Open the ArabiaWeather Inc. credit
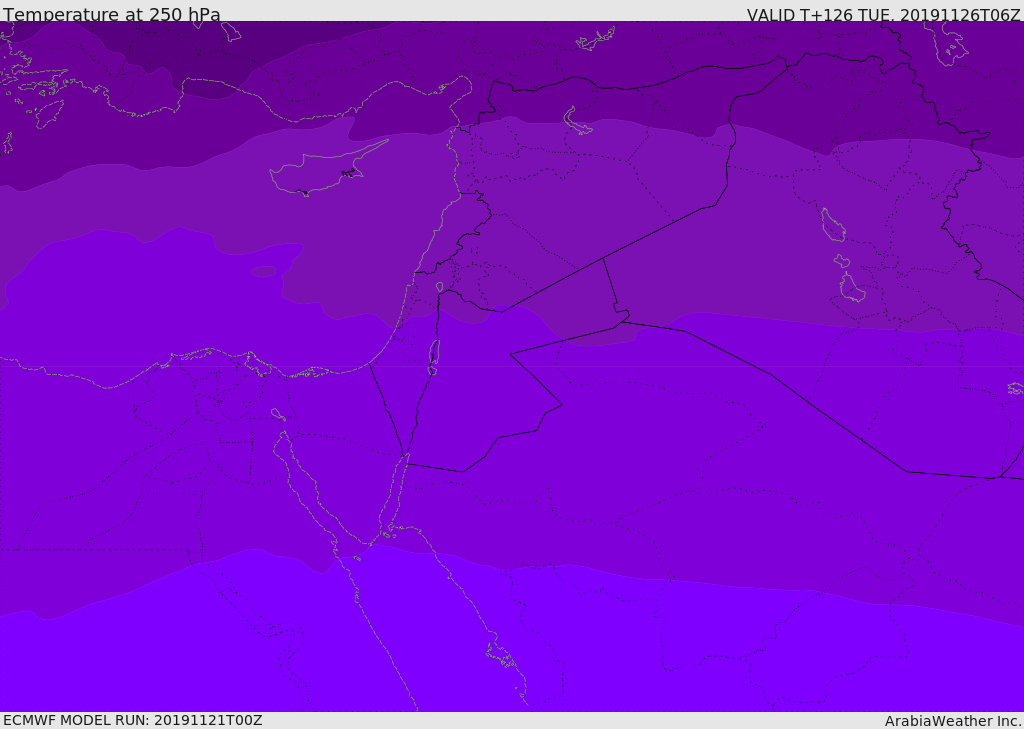This screenshot has width=1024, height=729. point(952,721)
